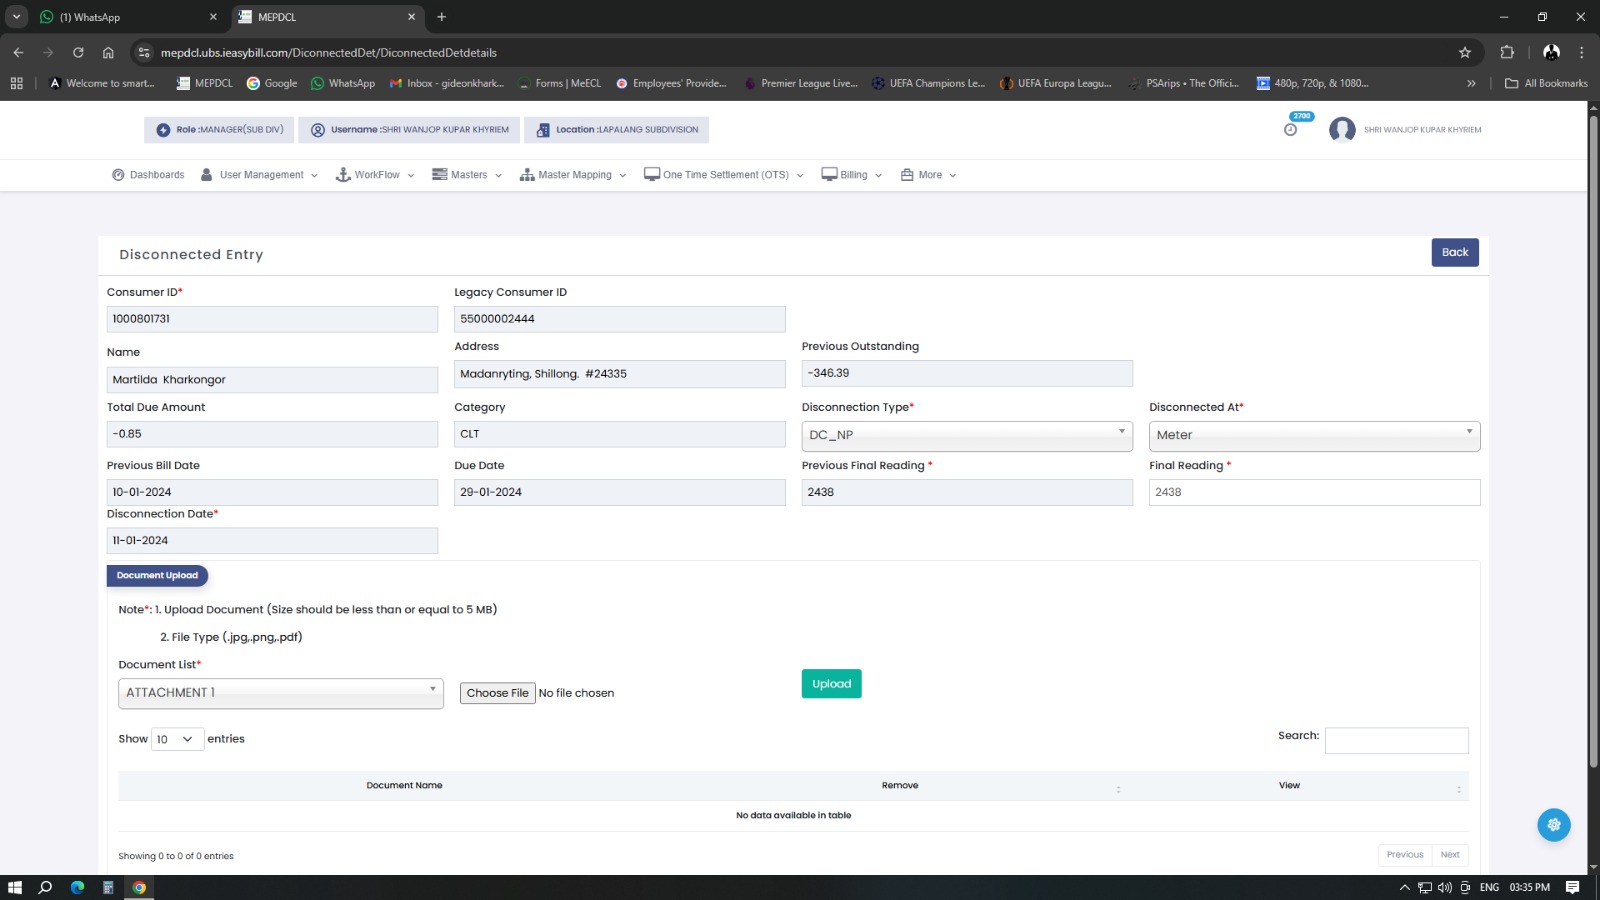
Task: Open the Document List ATTACHMENT 1 dropdown
Action: (x=280, y=693)
